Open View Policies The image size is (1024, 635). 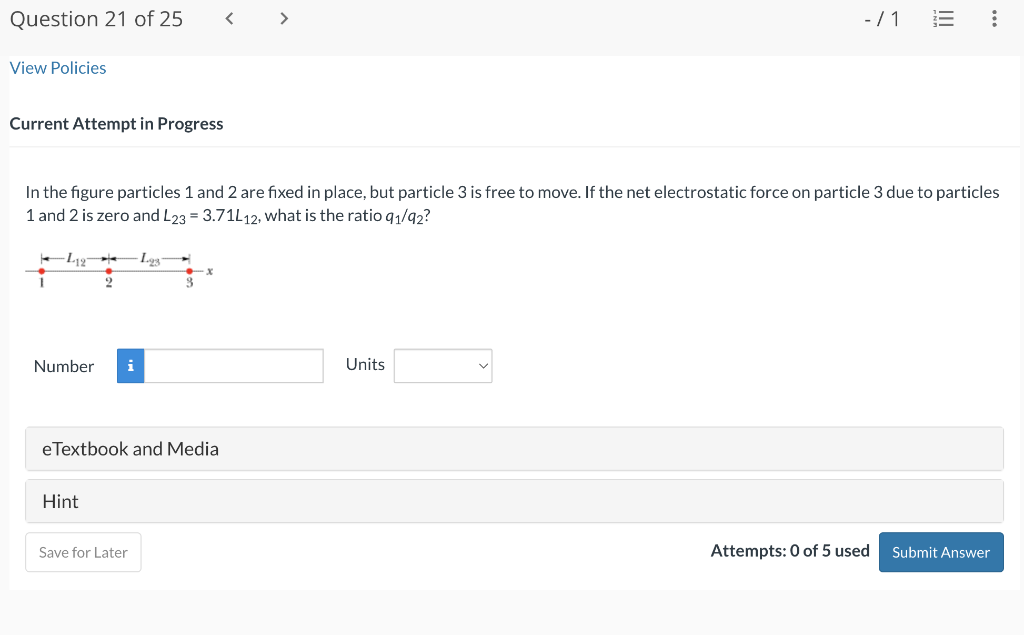tap(57, 67)
